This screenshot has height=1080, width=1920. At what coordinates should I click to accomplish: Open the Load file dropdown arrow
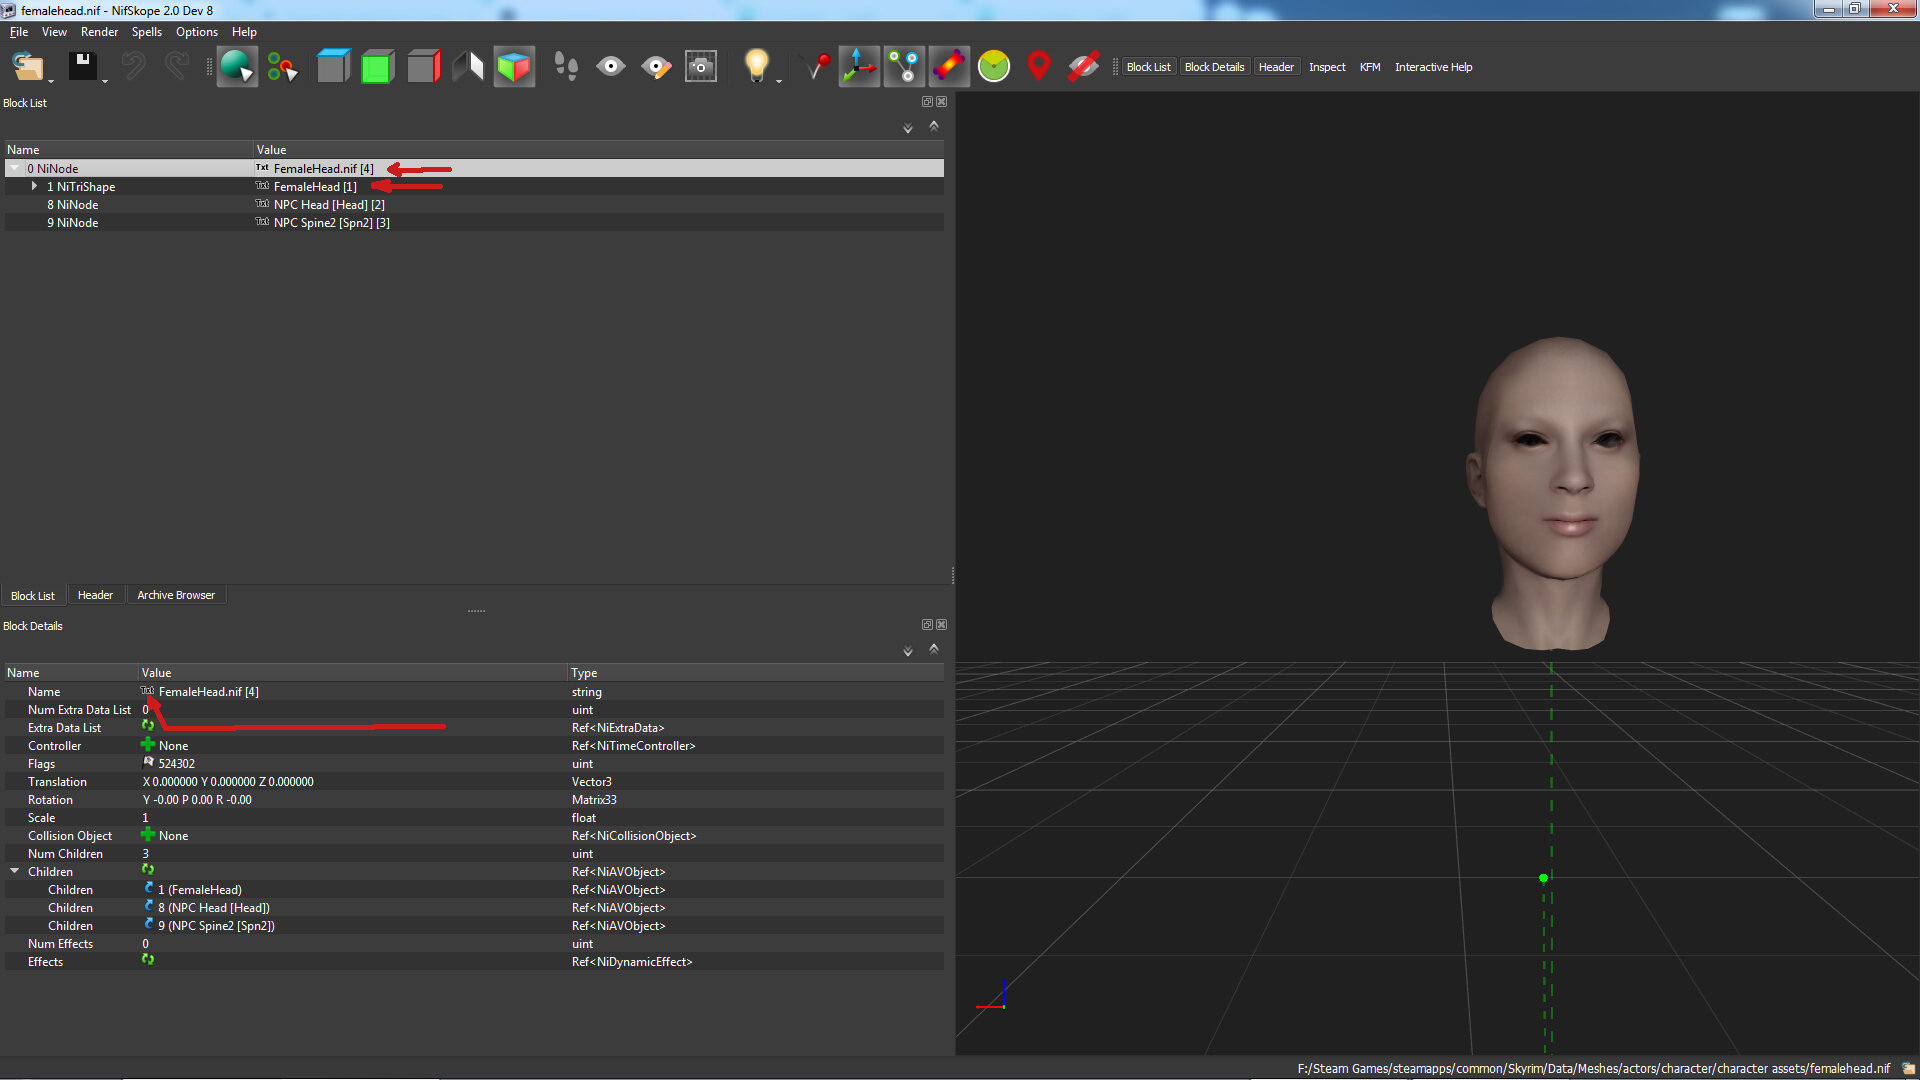(x=51, y=80)
